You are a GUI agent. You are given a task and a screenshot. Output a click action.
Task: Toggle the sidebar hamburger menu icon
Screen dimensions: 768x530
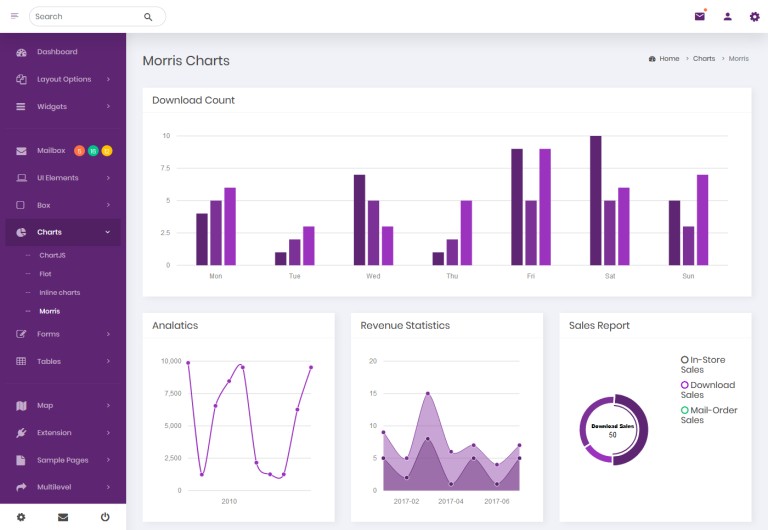pos(15,16)
